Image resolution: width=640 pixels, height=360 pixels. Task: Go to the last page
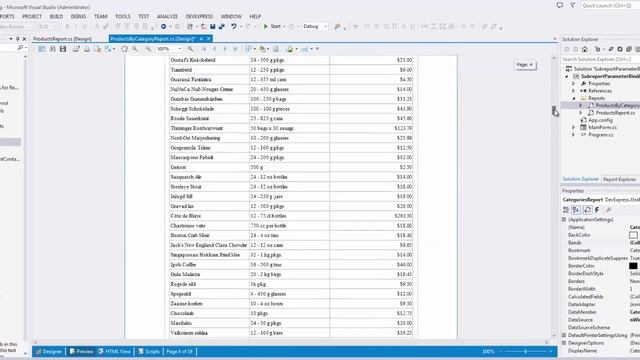[236, 49]
